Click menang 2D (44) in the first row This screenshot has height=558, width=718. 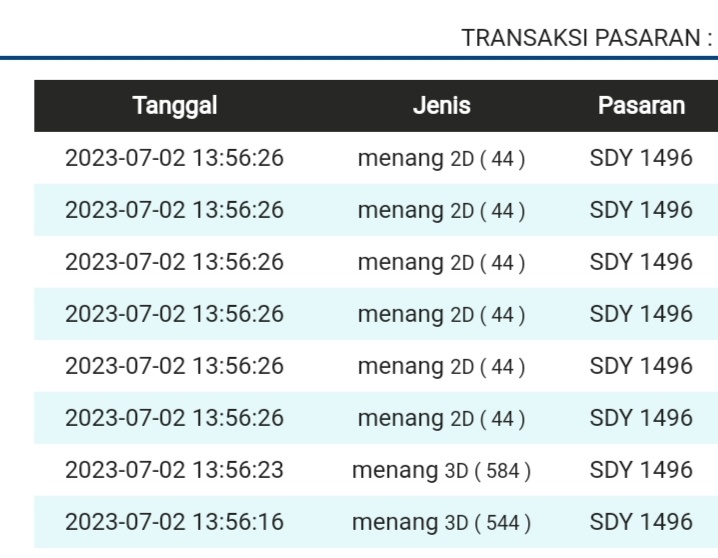click(x=441, y=158)
